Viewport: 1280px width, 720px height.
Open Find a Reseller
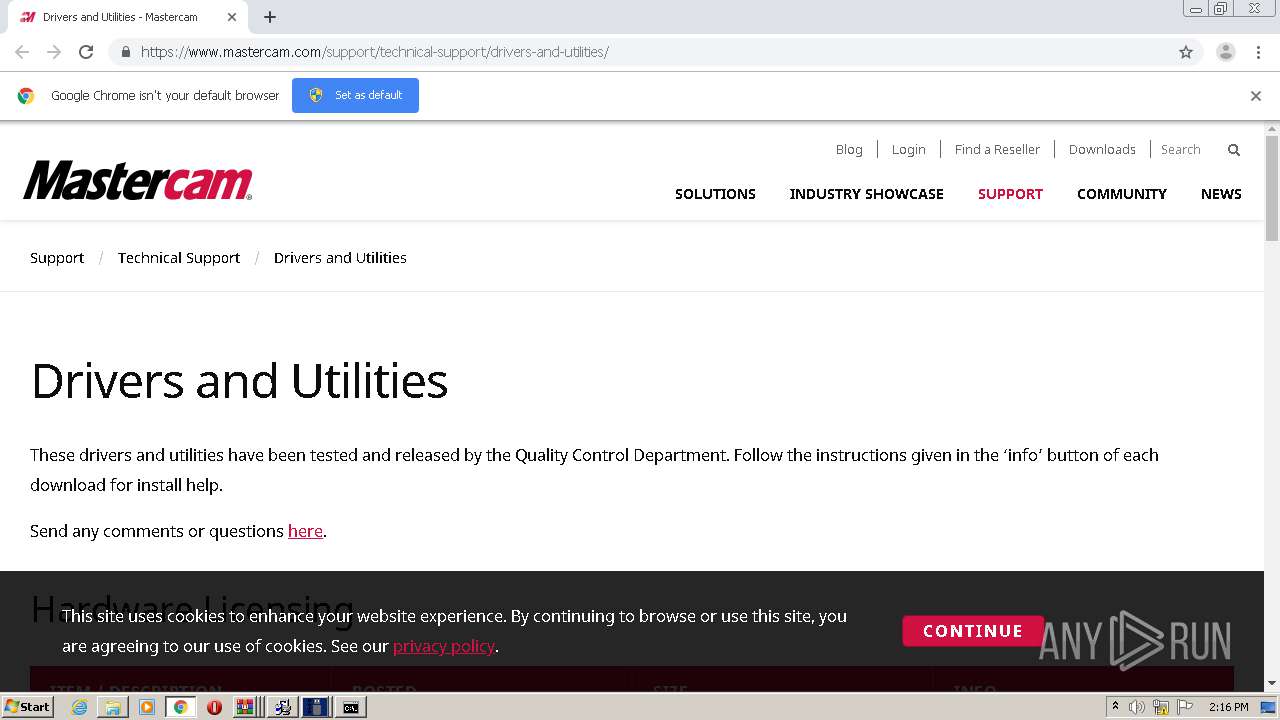click(997, 150)
